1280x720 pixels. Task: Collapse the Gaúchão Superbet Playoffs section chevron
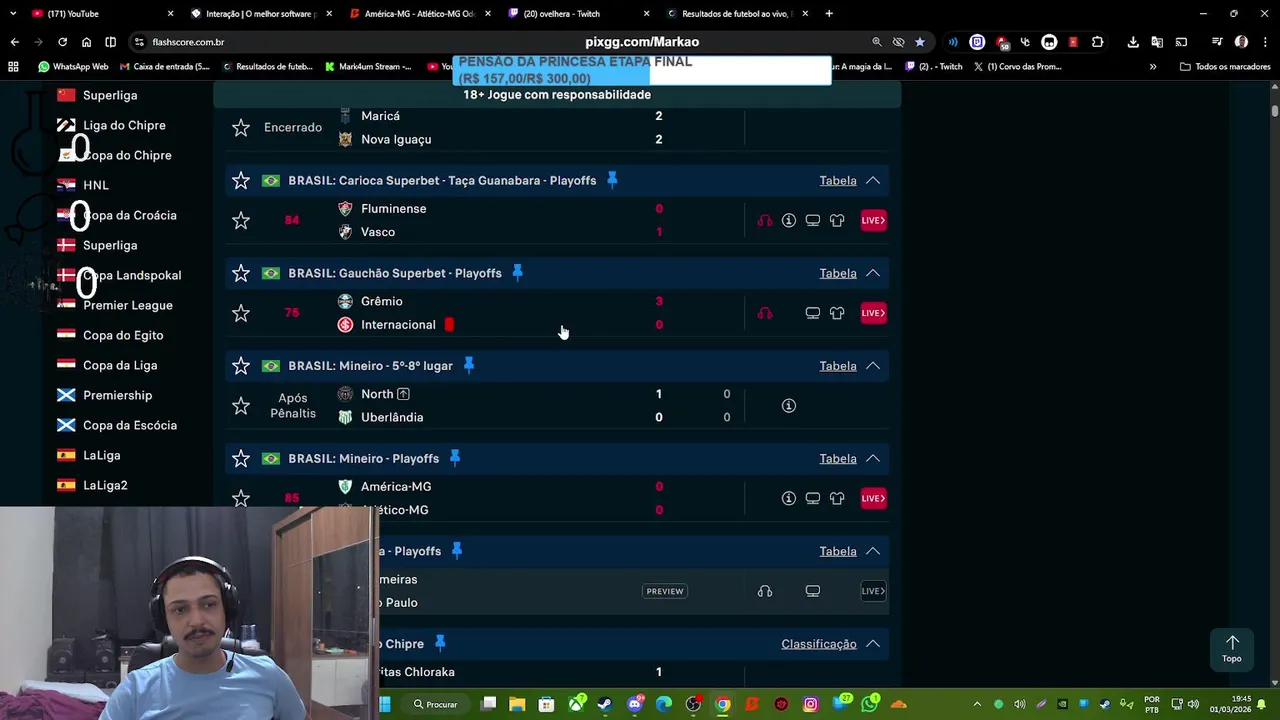point(873,273)
